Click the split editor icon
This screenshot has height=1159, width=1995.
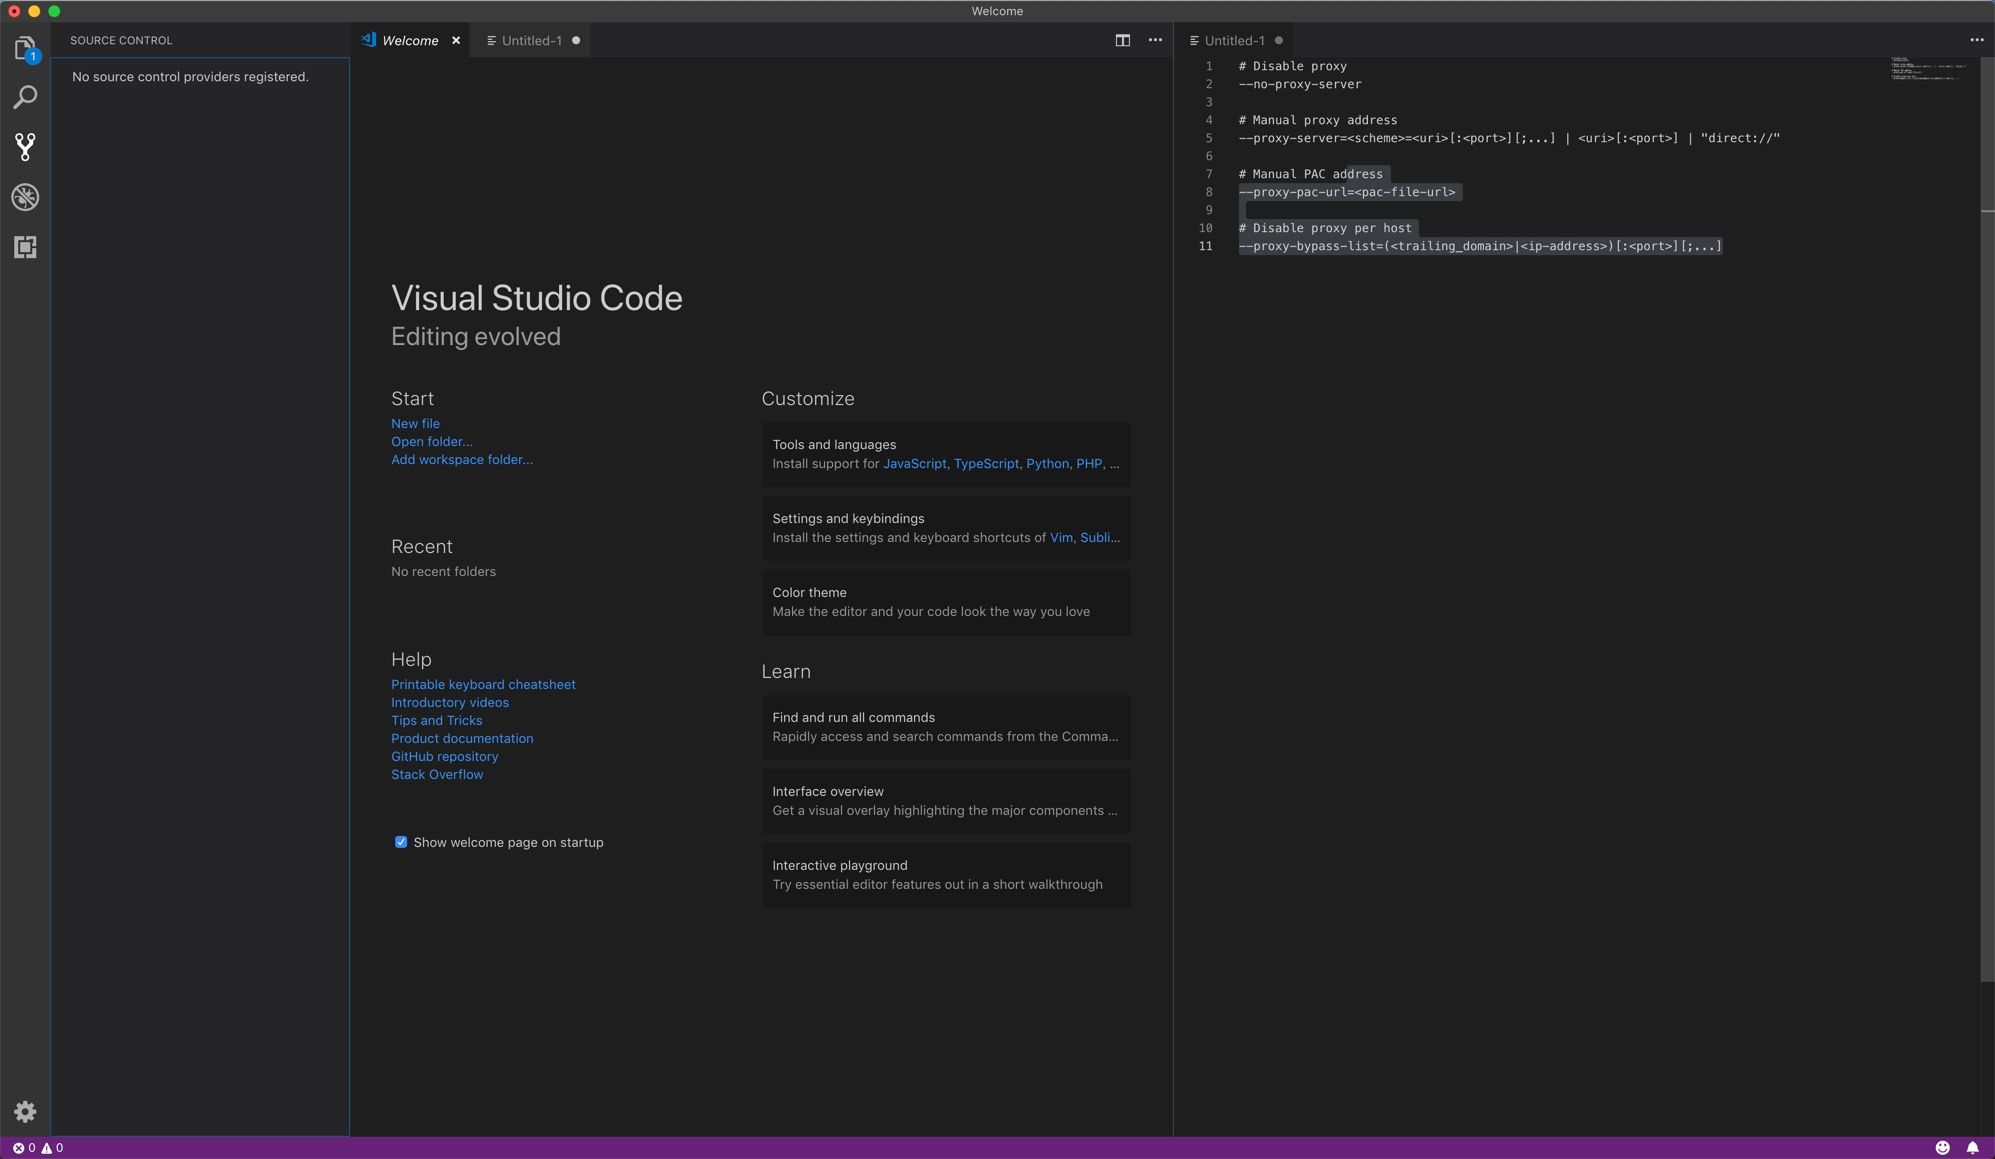1123,40
